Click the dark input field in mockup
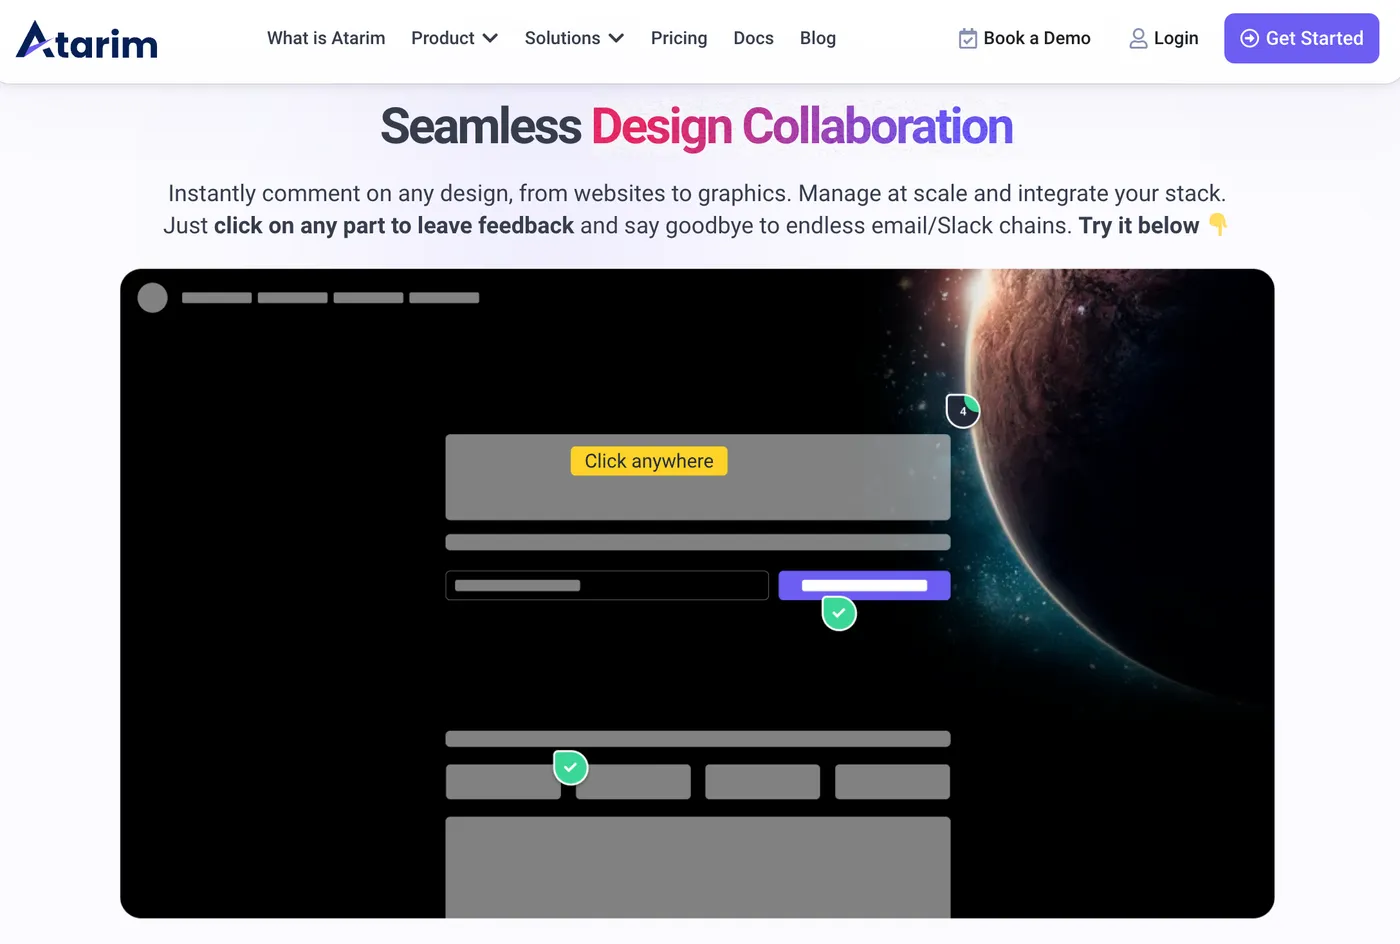 tap(606, 585)
